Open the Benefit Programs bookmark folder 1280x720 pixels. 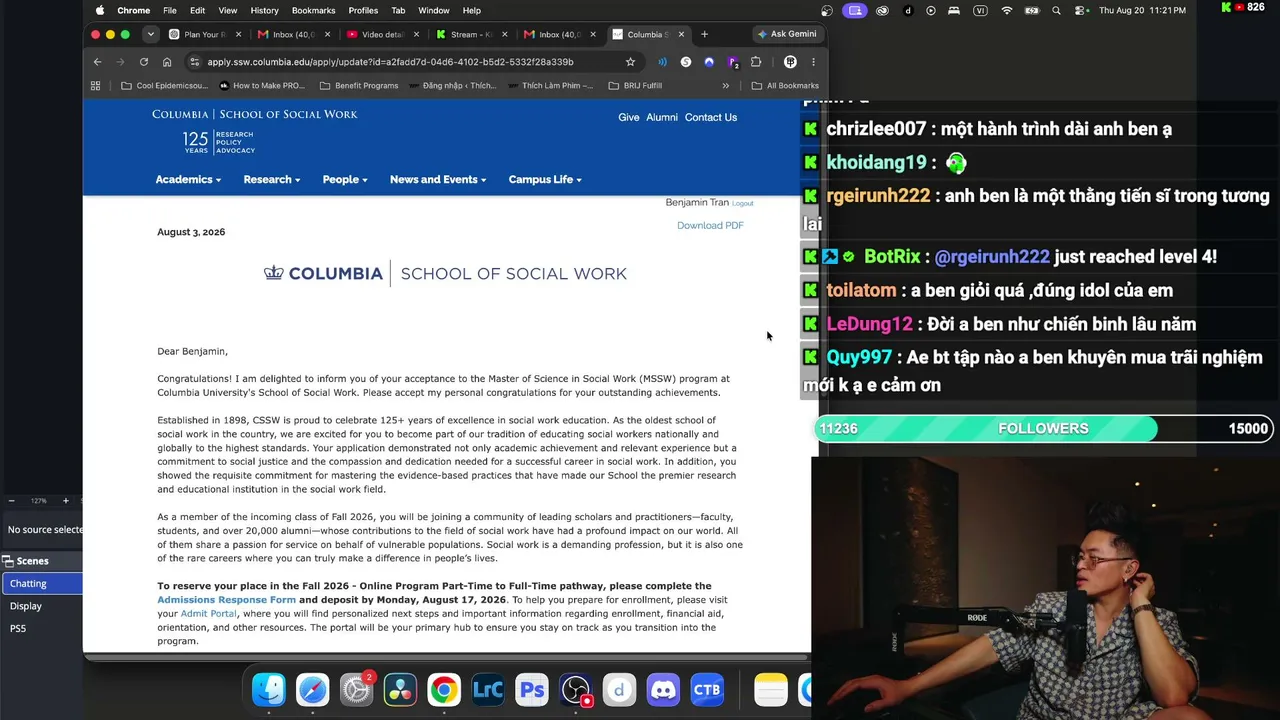coord(359,86)
